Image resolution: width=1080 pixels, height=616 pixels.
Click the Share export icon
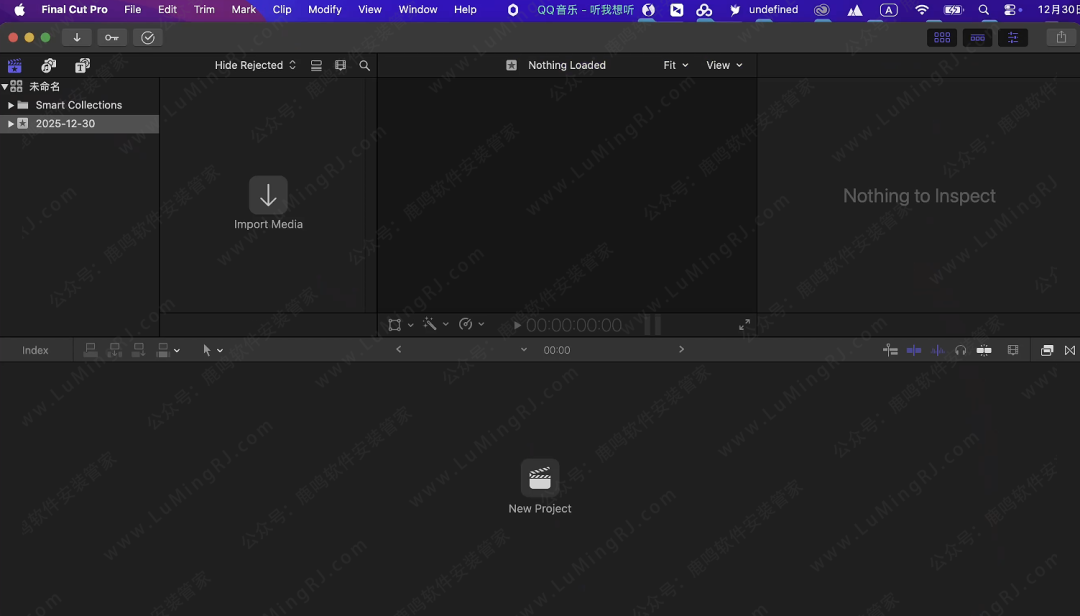point(1060,38)
